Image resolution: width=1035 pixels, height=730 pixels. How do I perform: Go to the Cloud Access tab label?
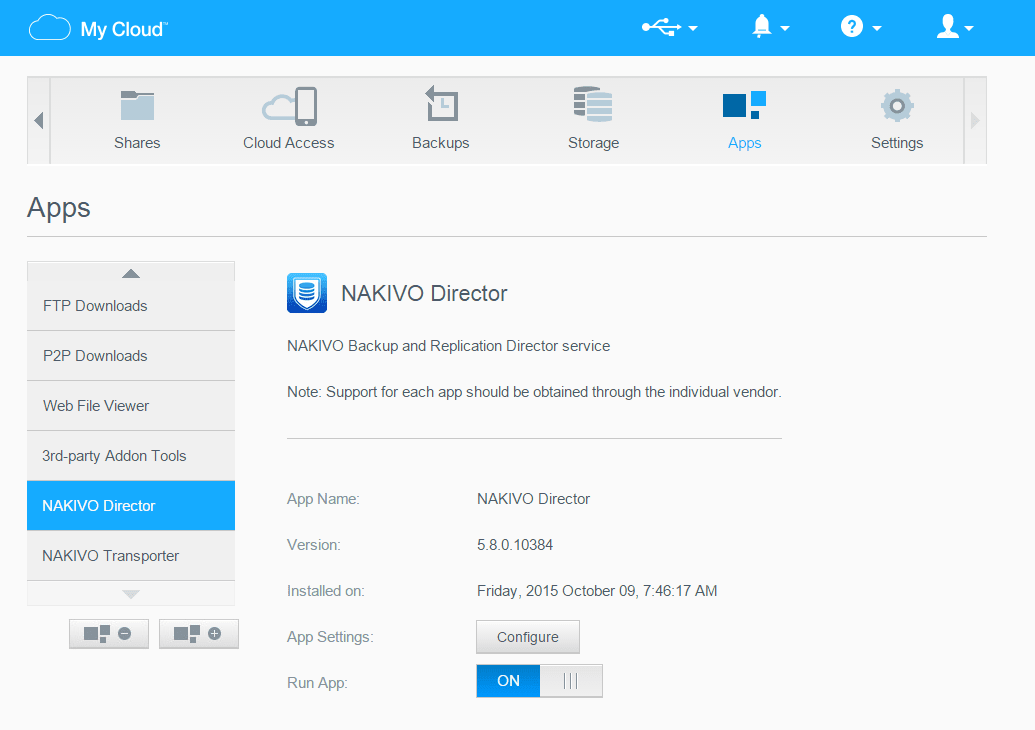pos(288,143)
